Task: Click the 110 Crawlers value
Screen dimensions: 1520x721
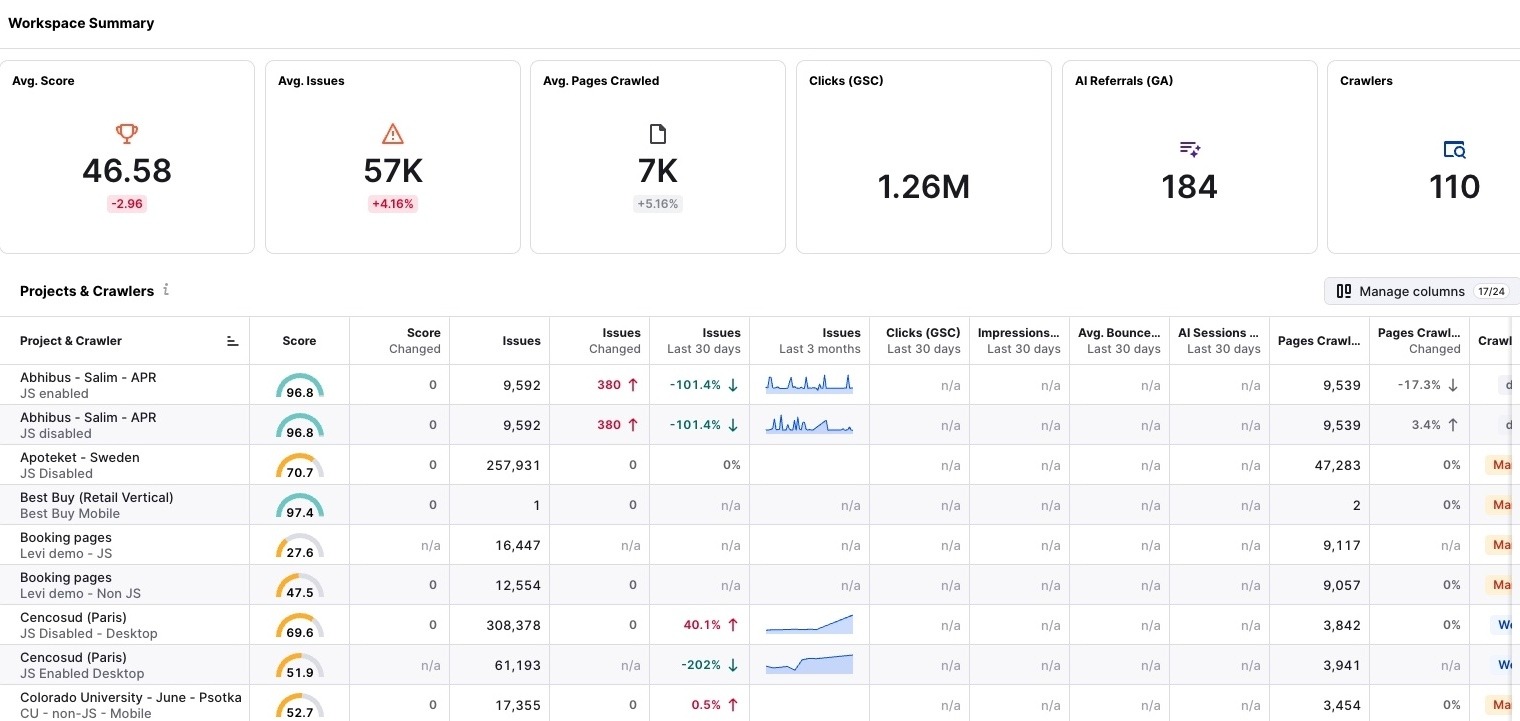Action: [x=1455, y=187]
